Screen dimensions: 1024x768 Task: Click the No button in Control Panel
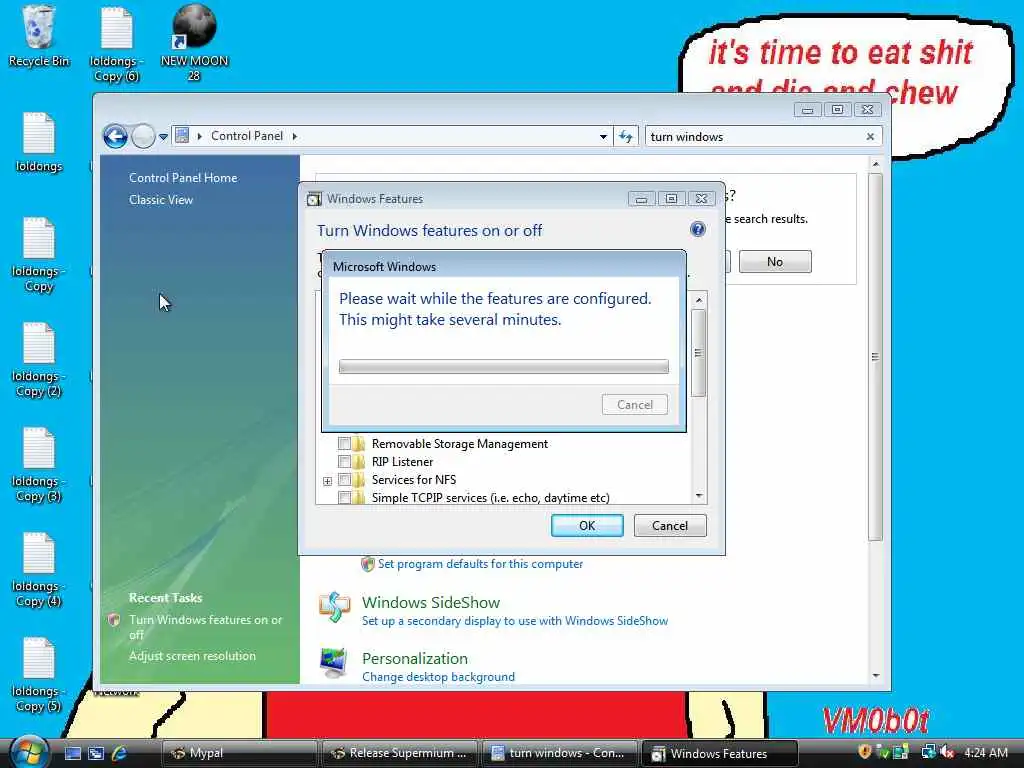coord(775,262)
